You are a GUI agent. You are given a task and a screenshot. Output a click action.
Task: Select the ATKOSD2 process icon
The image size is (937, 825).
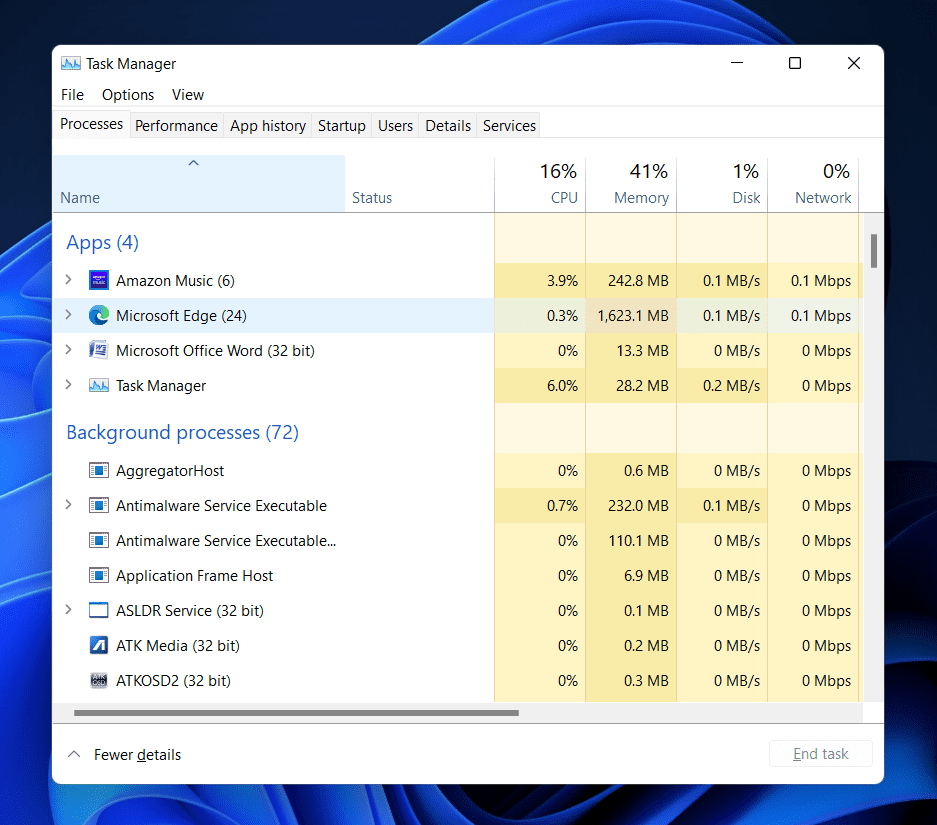[x=99, y=681]
